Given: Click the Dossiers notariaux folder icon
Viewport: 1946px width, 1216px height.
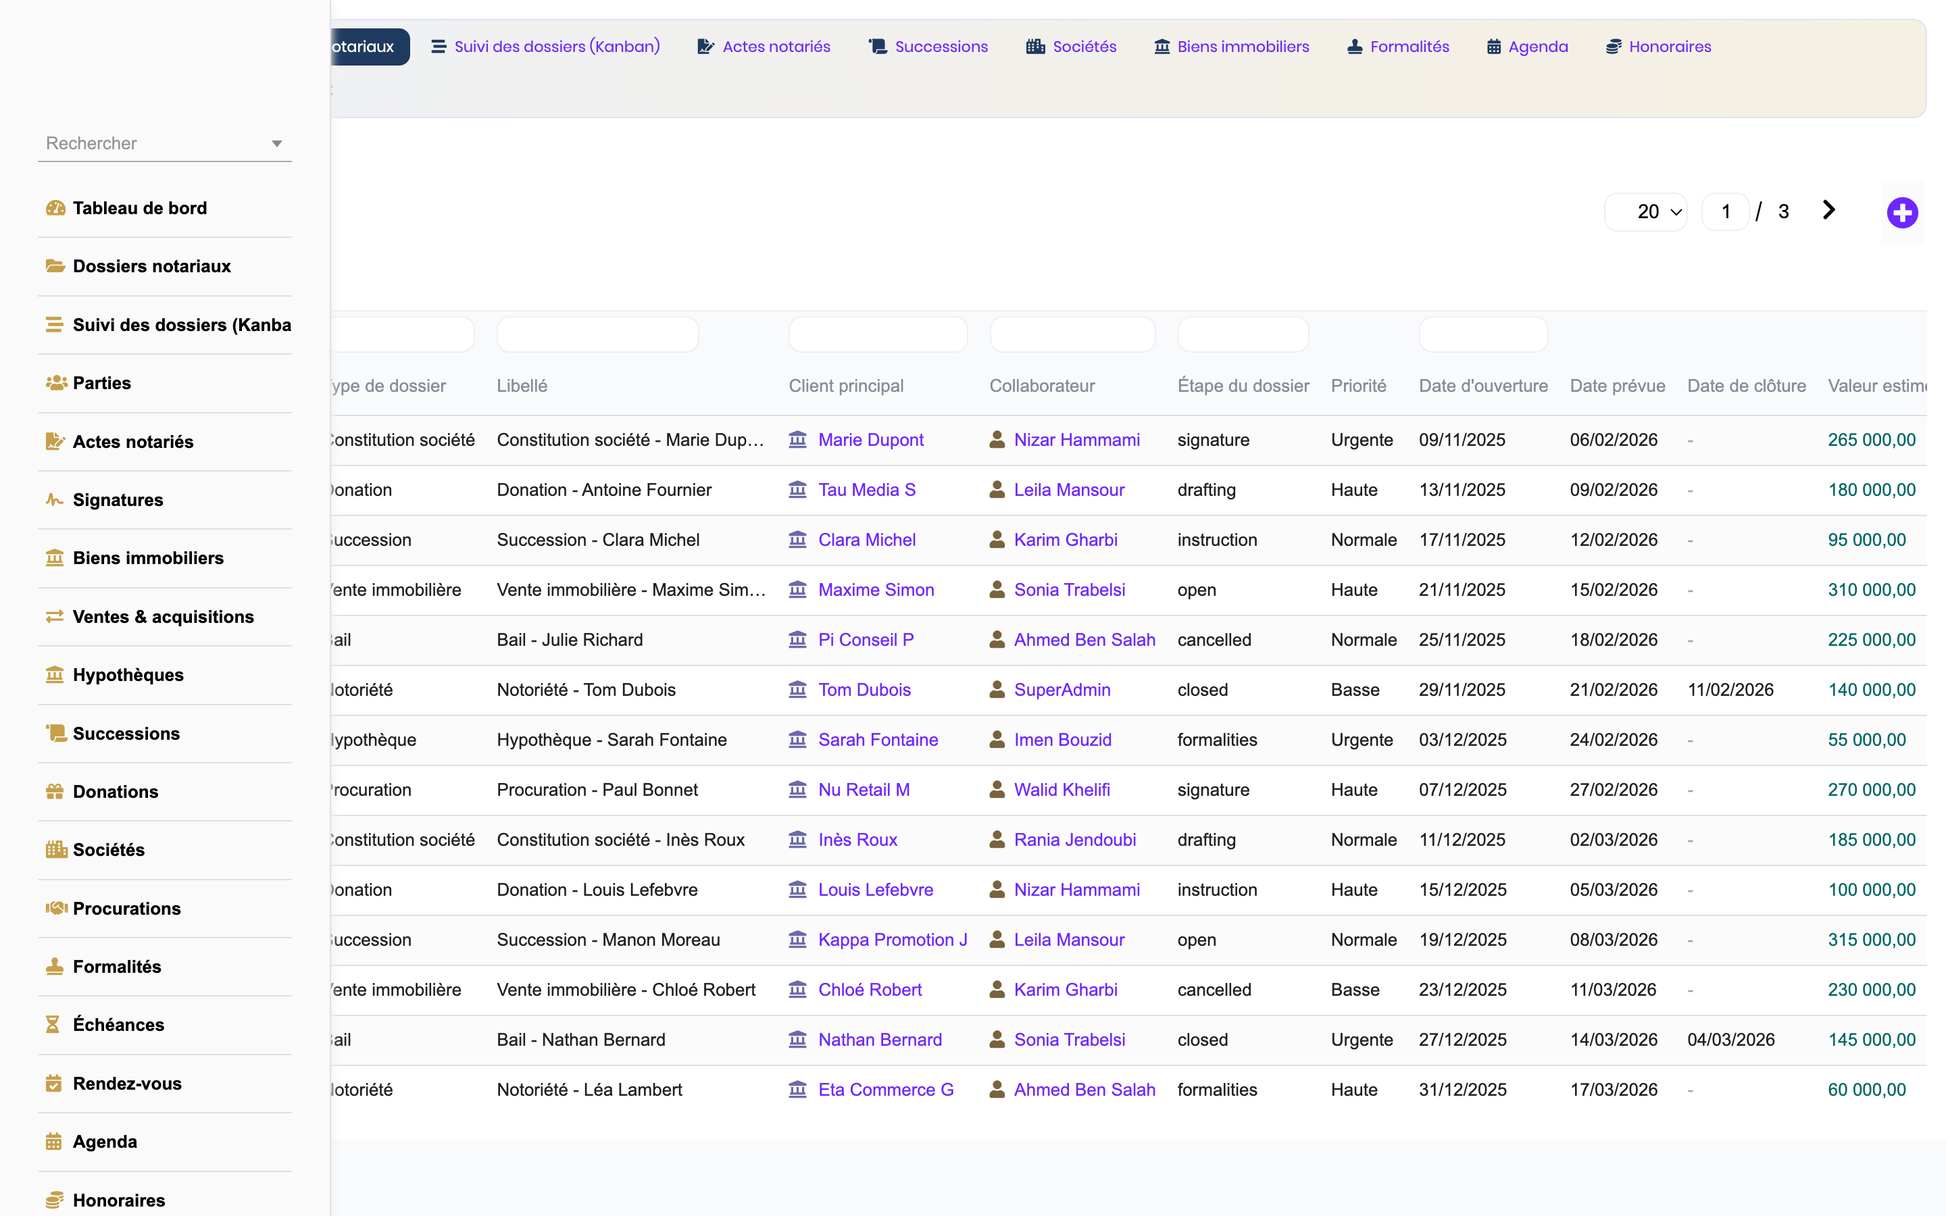Looking at the screenshot, I should click(55, 266).
